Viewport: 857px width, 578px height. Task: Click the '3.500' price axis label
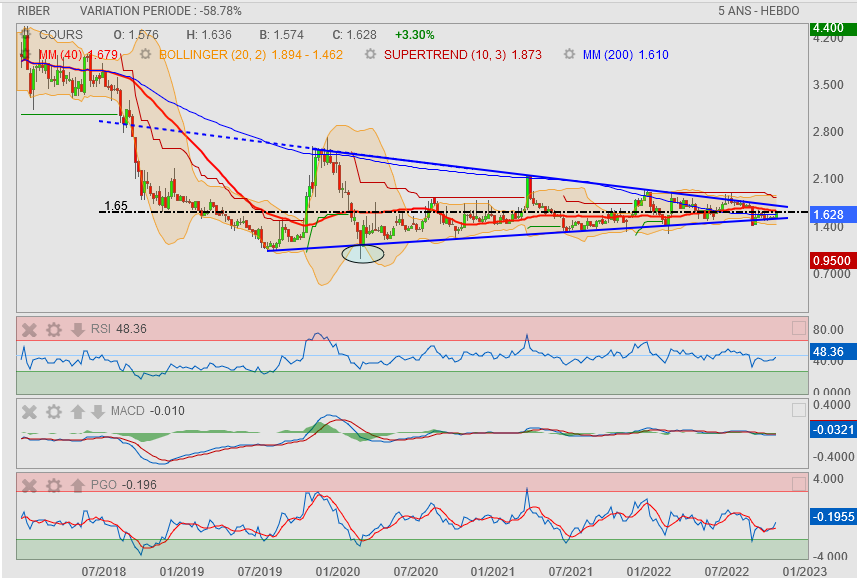point(829,85)
